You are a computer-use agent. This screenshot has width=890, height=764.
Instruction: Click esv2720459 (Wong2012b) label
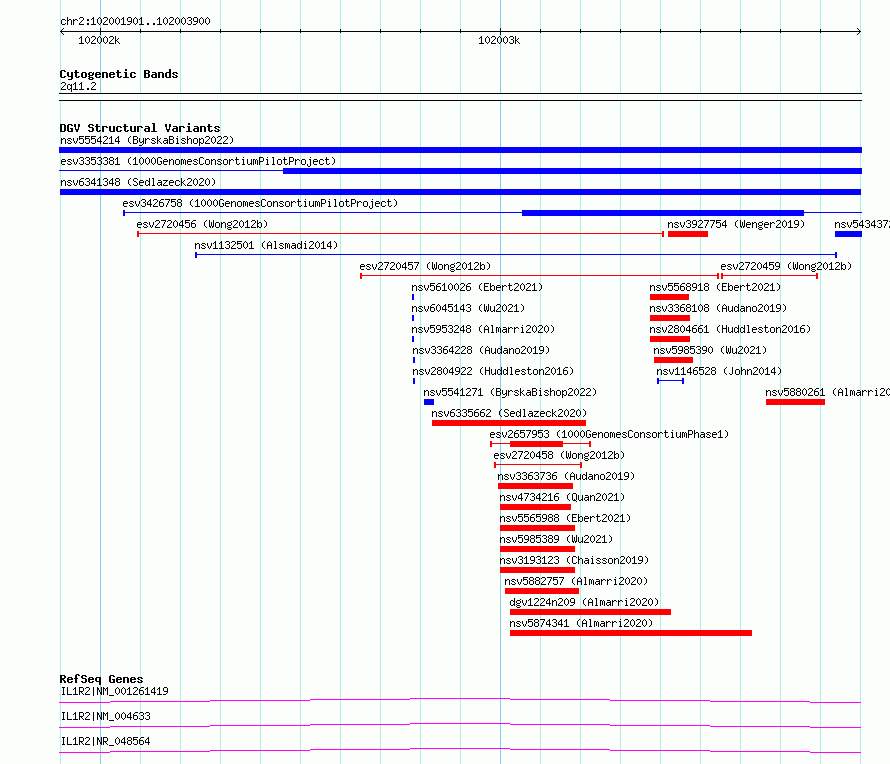pyautogui.click(x=786, y=266)
